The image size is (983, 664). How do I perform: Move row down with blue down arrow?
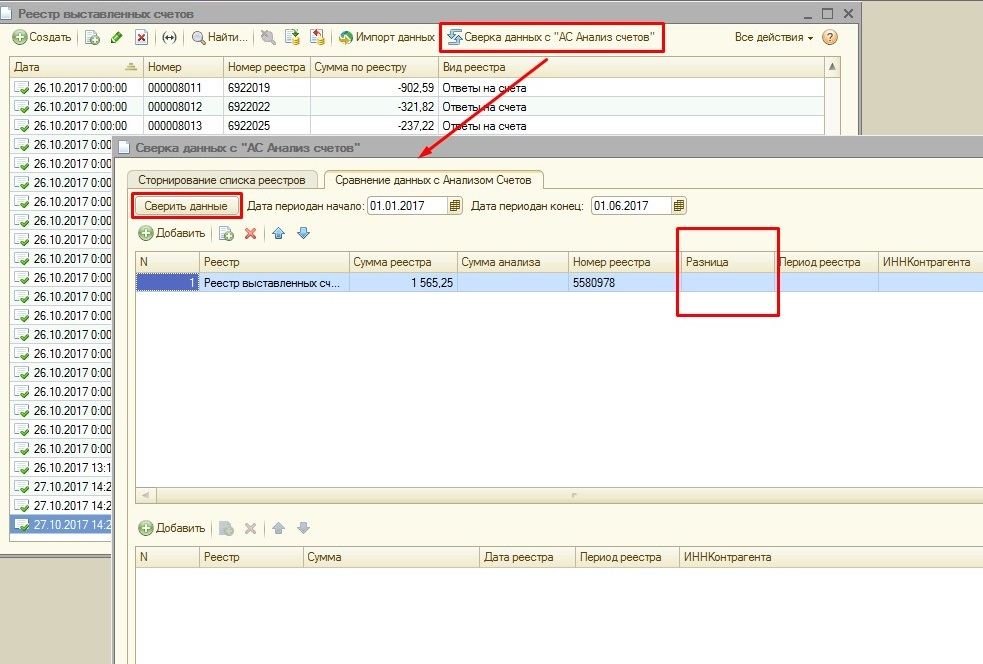[303, 233]
